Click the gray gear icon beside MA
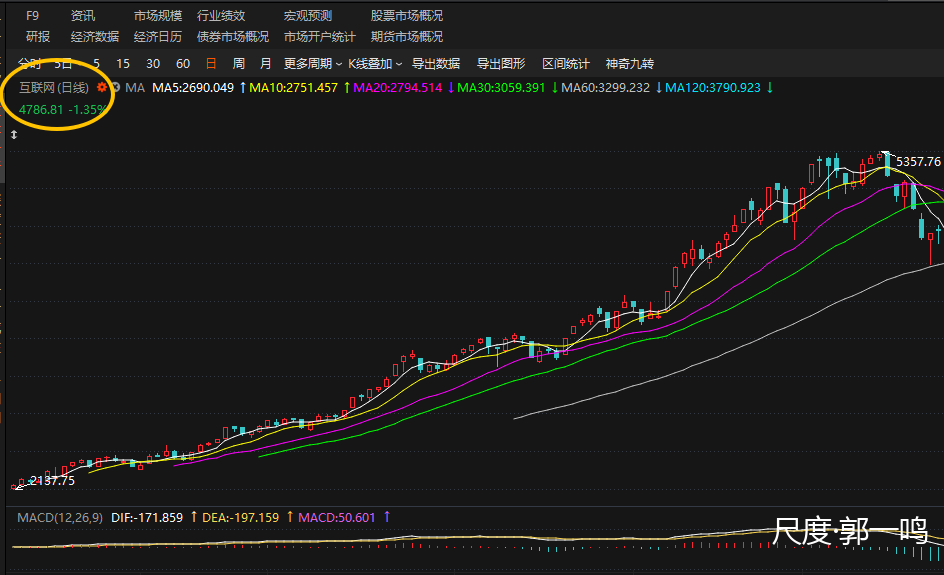The height and width of the screenshot is (575, 944). point(115,88)
